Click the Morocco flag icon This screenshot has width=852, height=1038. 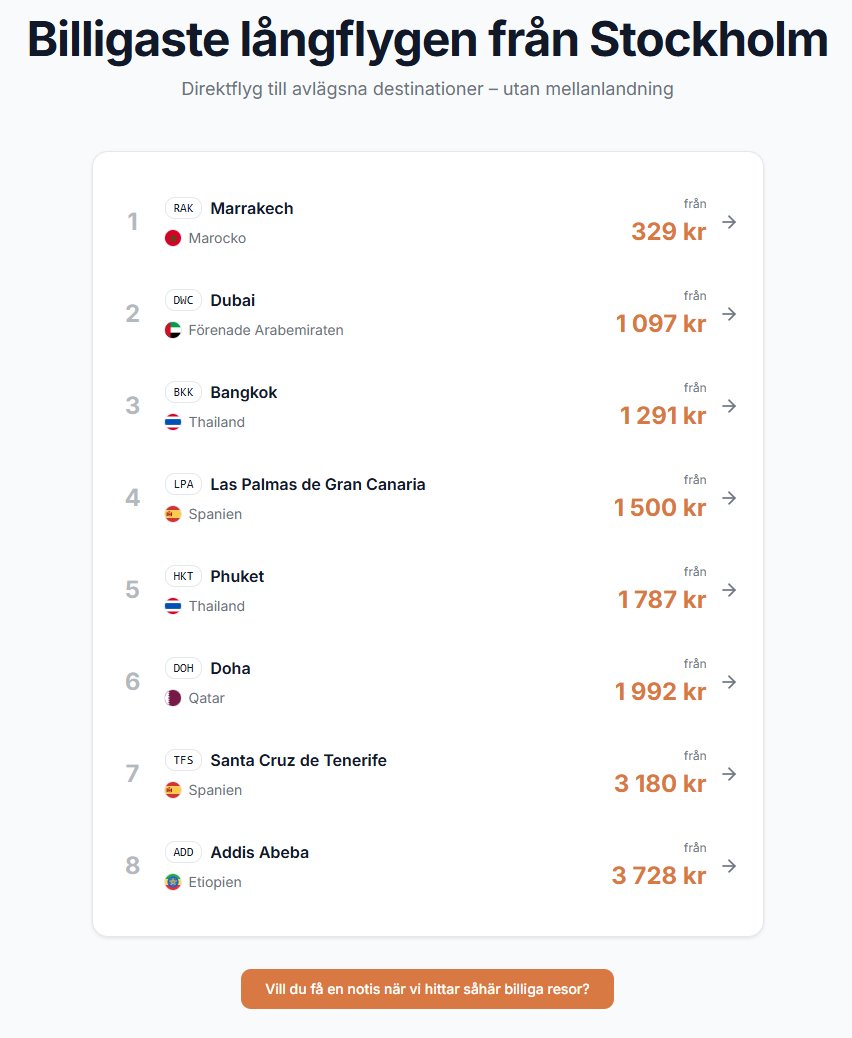tap(173, 238)
